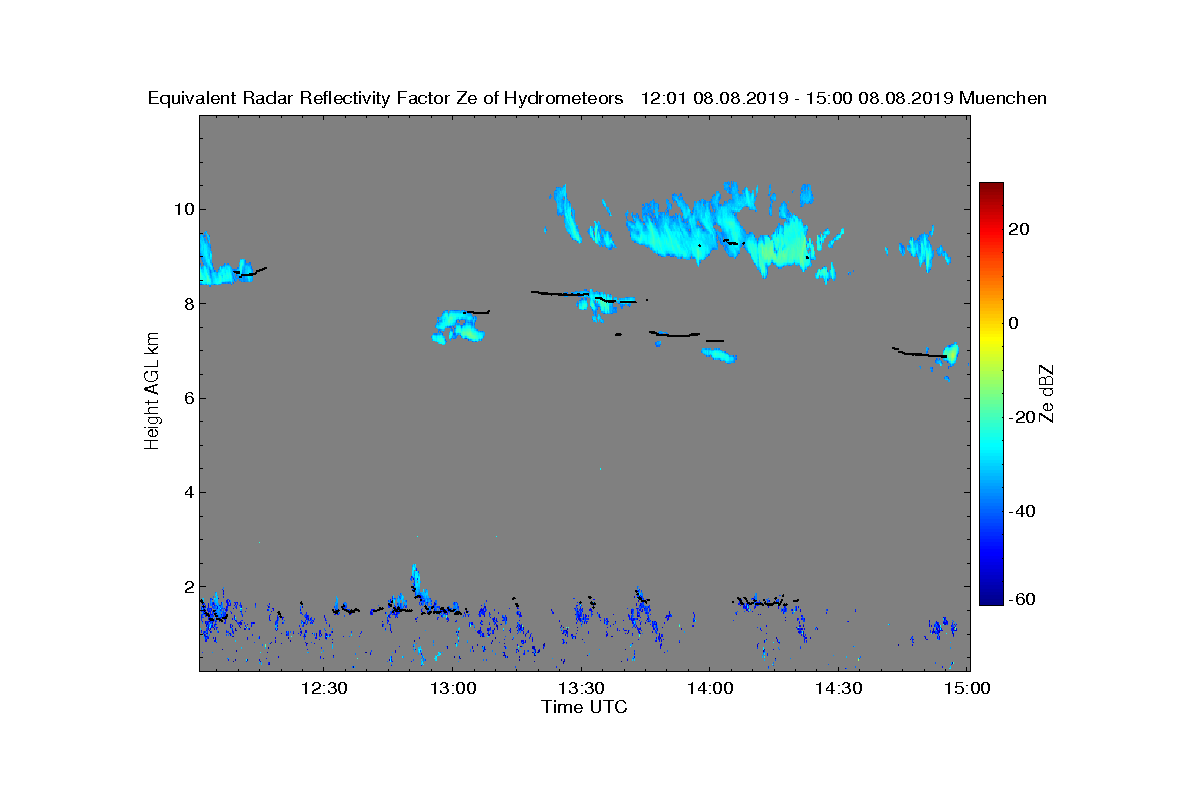Click the 14:30 time tick label
This screenshot has width=1200, height=800.
coord(838,689)
